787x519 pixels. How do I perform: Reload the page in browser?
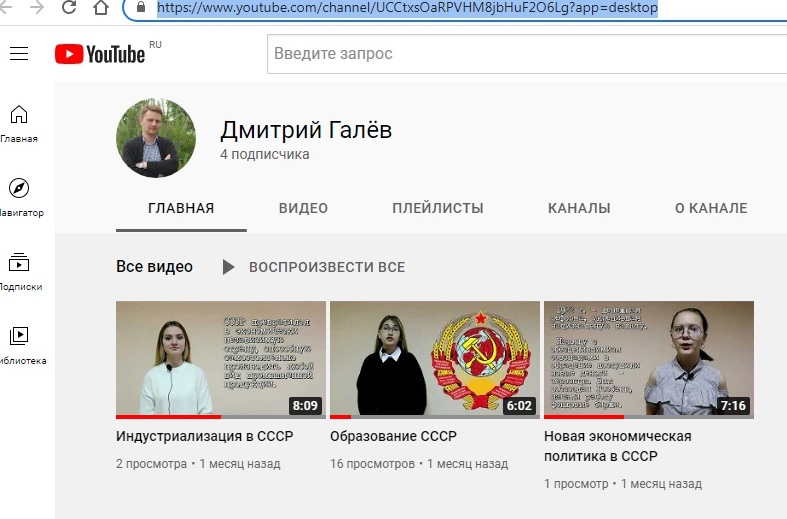click(x=69, y=8)
